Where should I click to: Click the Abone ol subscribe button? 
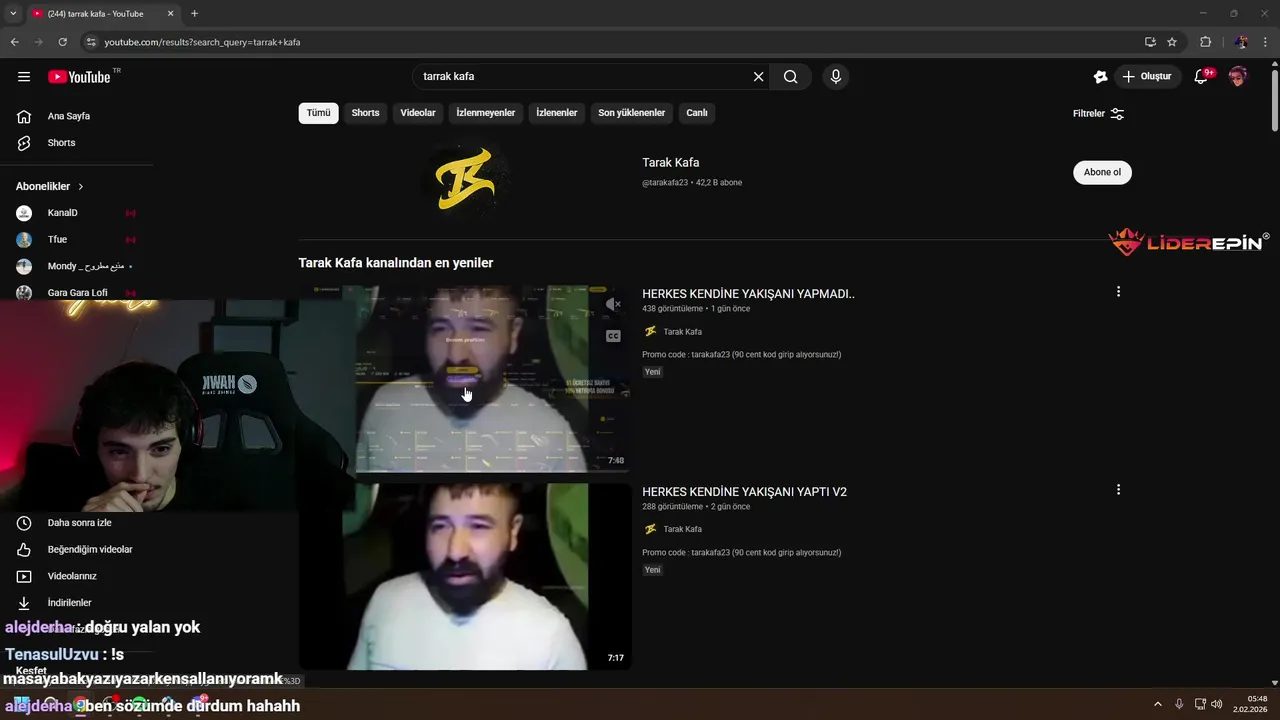[x=1102, y=172]
